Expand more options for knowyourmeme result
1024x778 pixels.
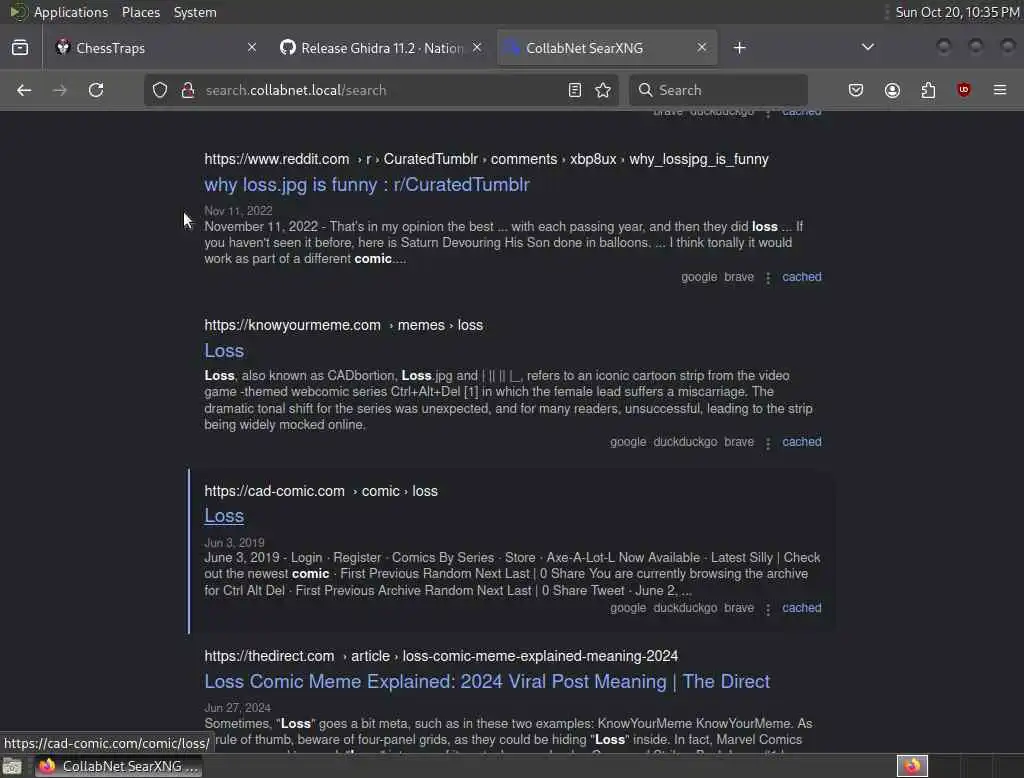(768, 443)
